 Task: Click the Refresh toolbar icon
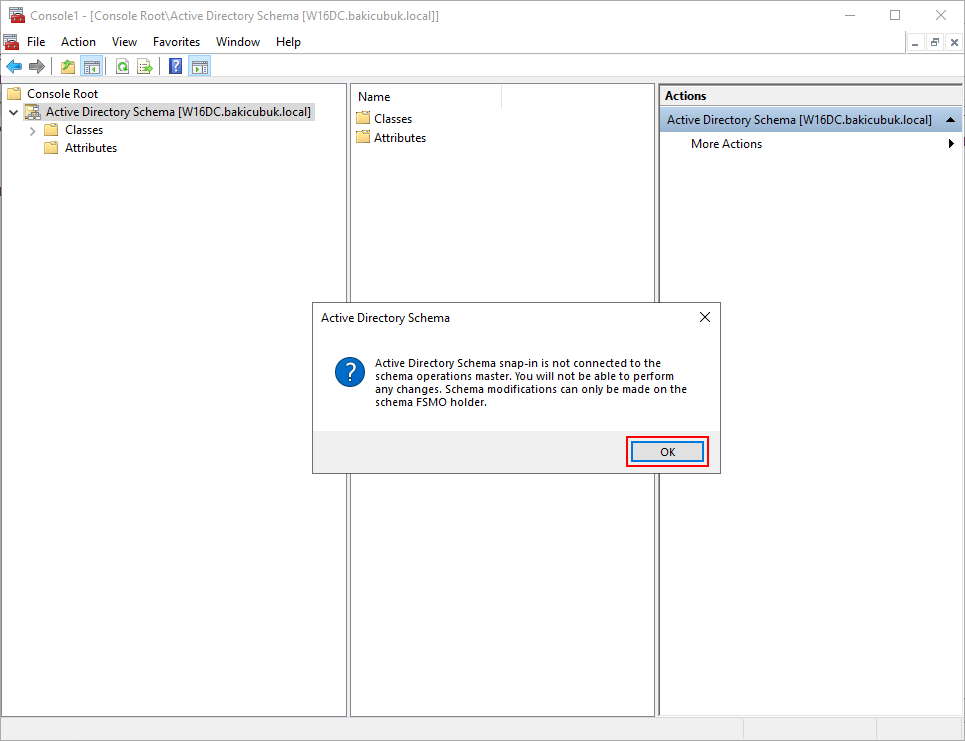pos(122,66)
